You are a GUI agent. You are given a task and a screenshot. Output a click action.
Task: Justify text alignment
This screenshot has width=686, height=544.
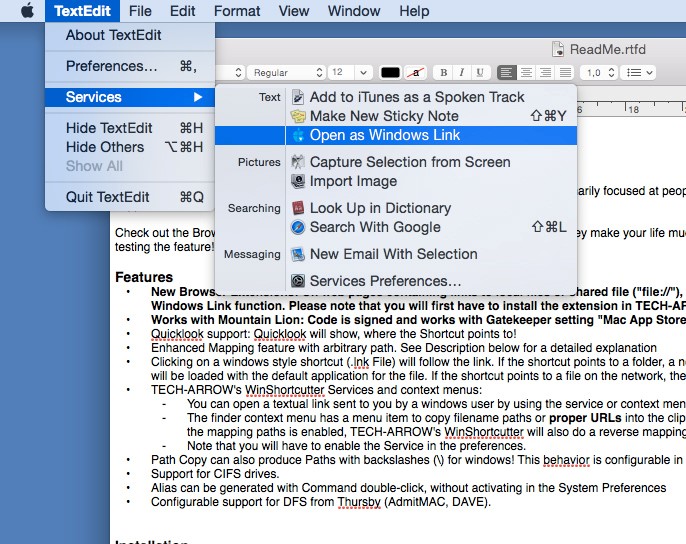pos(565,72)
